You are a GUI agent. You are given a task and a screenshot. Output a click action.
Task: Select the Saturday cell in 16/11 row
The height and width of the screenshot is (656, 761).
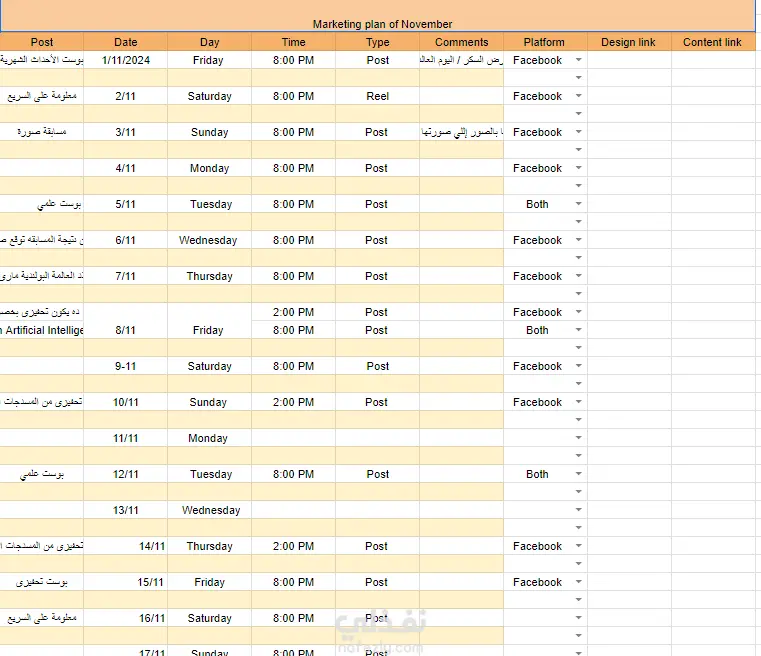coord(210,618)
